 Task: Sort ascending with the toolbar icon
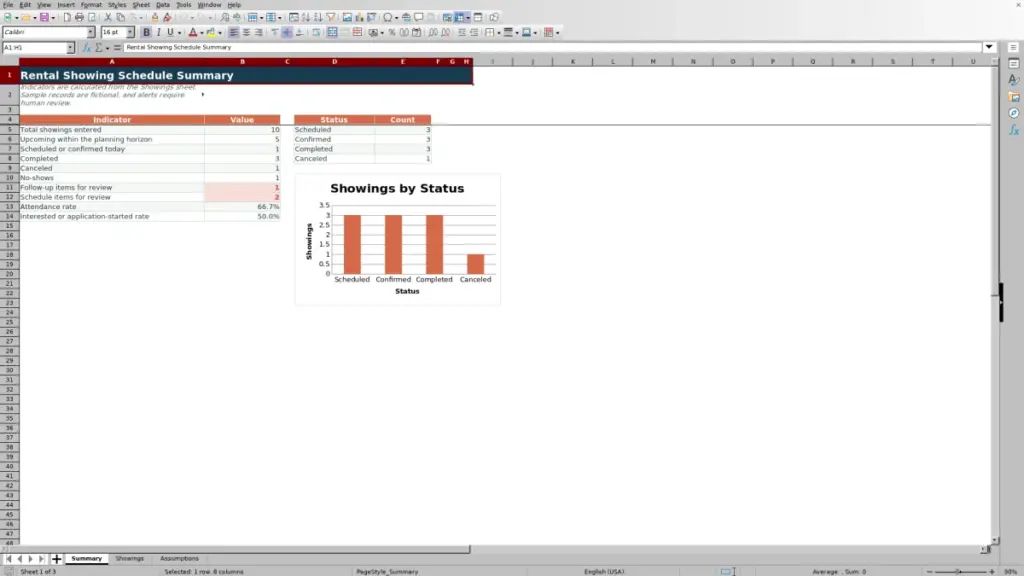click(306, 18)
